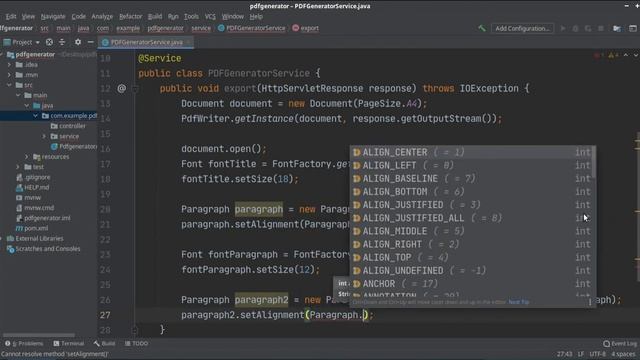Click gutter icon on line 12
This screenshot has width=640, height=360.
pos(122,89)
